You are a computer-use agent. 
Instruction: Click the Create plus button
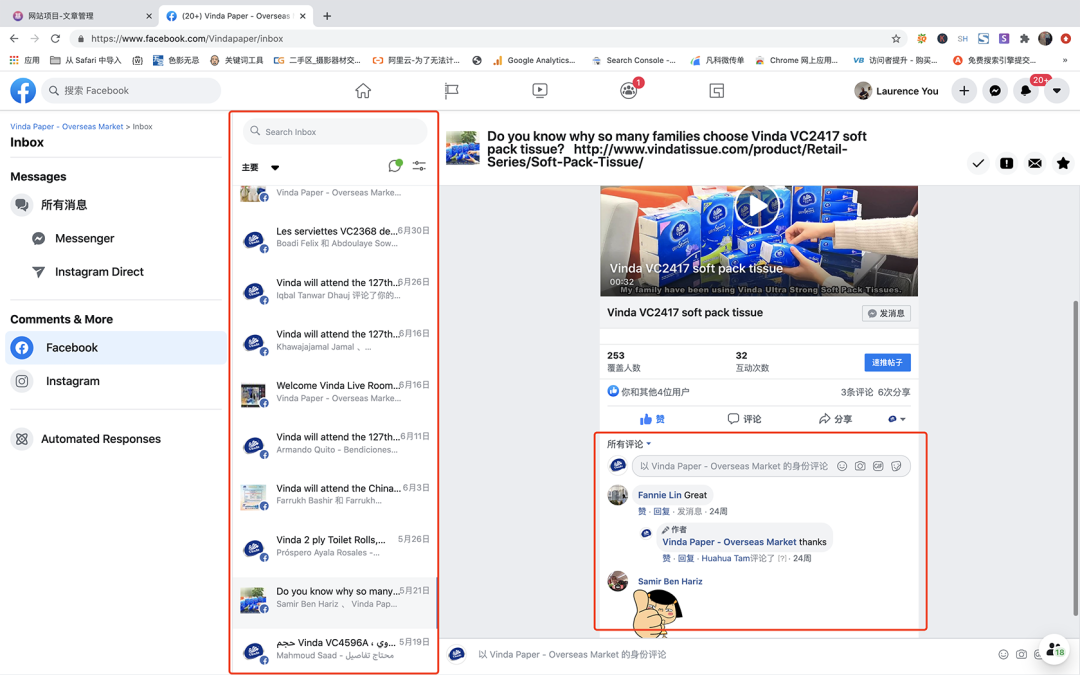(964, 90)
